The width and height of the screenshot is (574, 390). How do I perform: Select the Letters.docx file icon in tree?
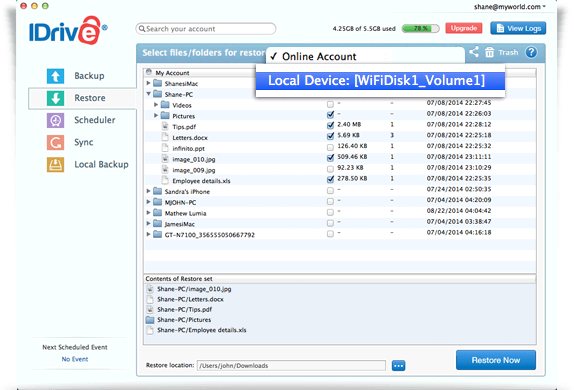click(x=165, y=137)
